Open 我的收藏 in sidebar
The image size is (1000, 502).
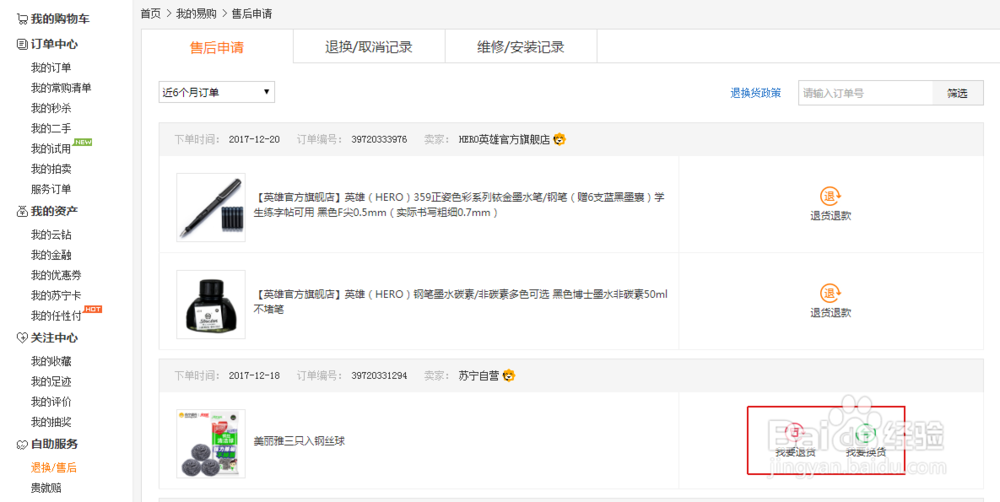pos(51,362)
